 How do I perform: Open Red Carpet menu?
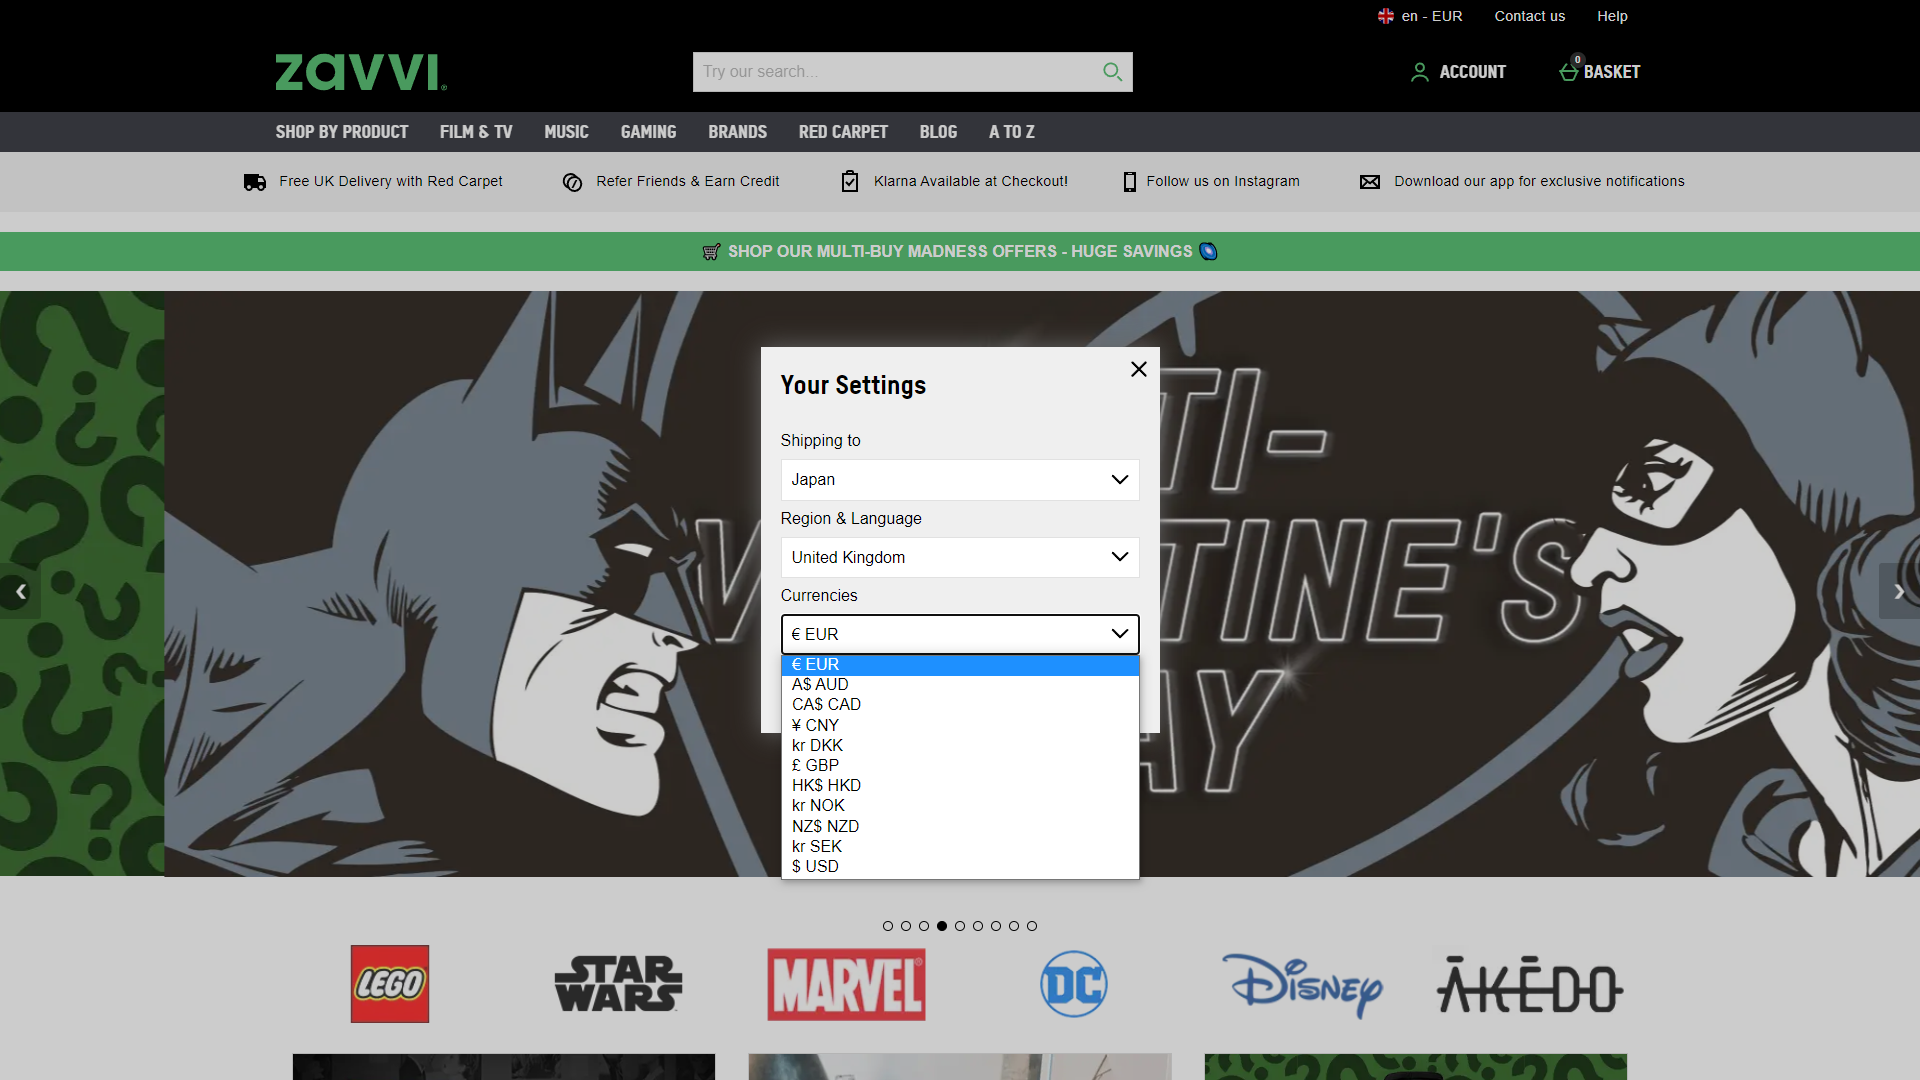pyautogui.click(x=843, y=132)
